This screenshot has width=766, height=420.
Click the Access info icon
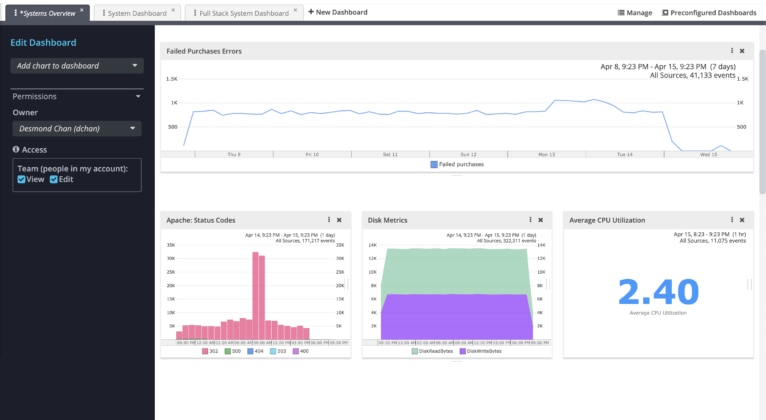(x=16, y=149)
